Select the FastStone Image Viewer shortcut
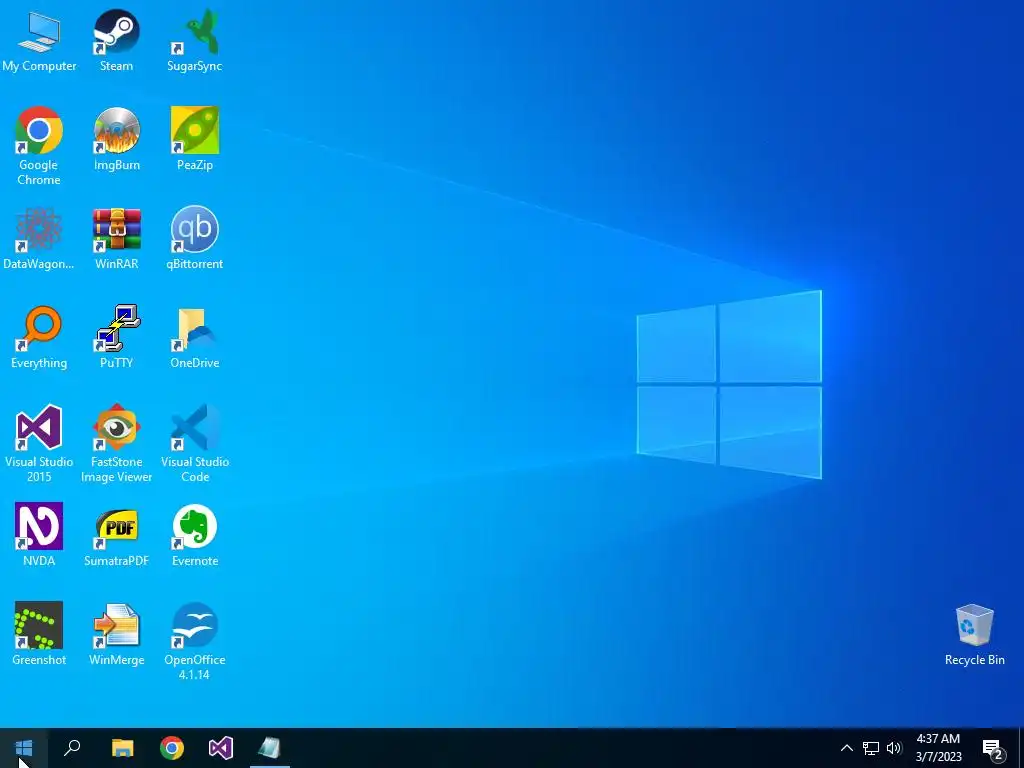 click(116, 443)
